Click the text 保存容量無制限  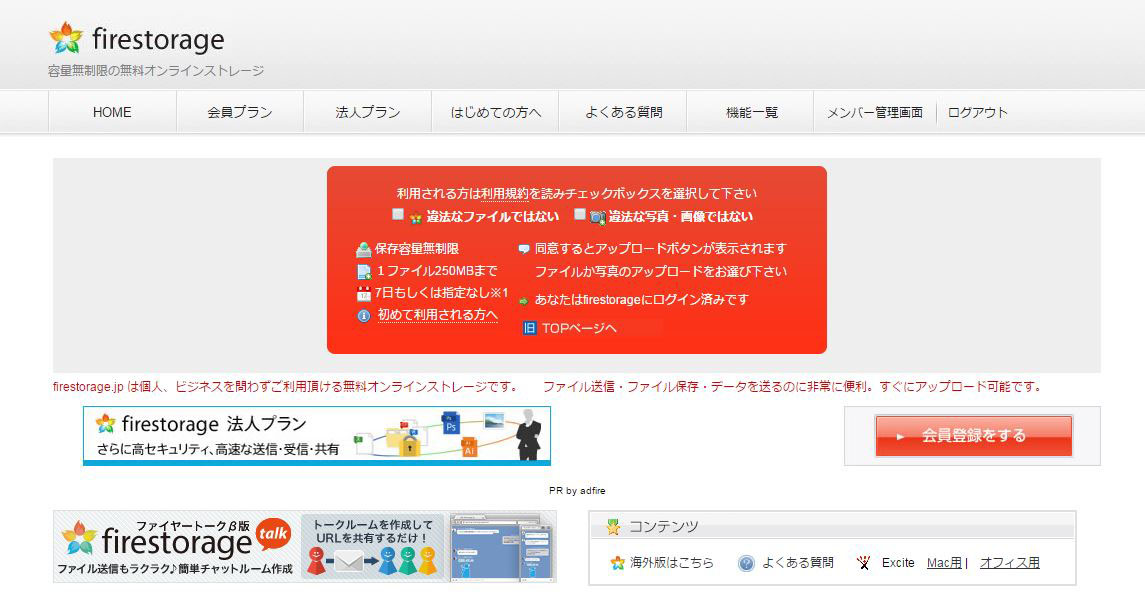pyautogui.click(x=417, y=249)
